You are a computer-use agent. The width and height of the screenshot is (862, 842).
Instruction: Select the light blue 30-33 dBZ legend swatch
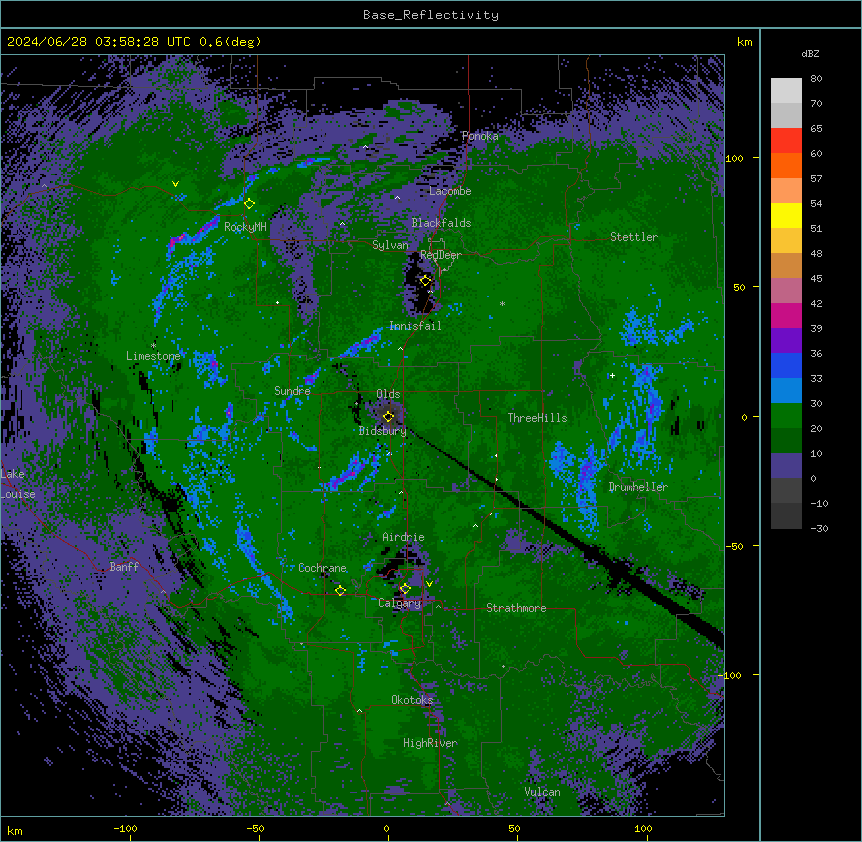tap(786, 391)
